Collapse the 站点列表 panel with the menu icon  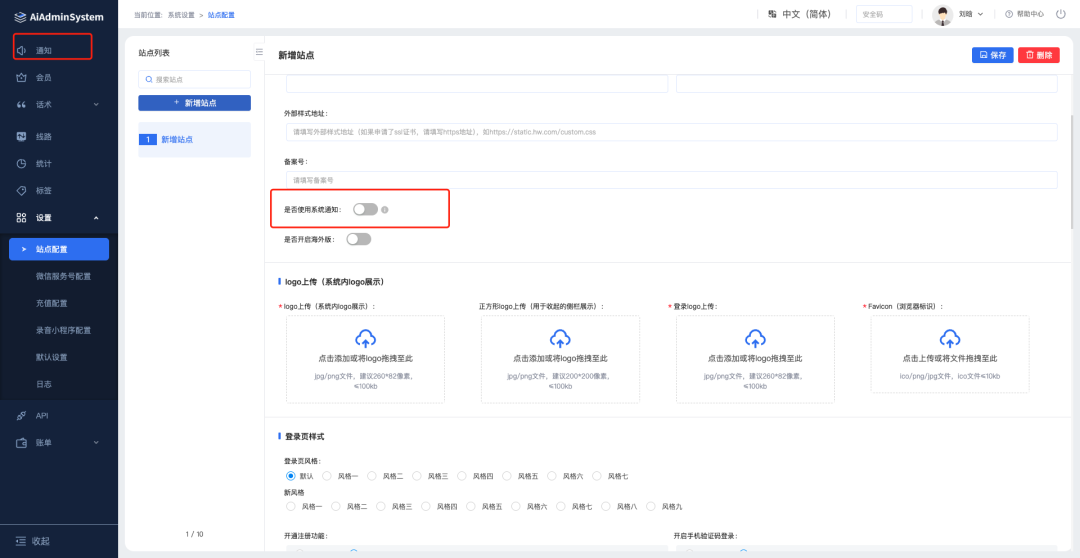click(259, 52)
